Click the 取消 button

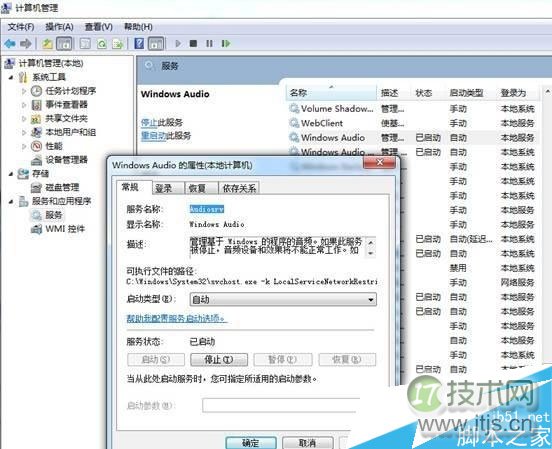coord(308,443)
